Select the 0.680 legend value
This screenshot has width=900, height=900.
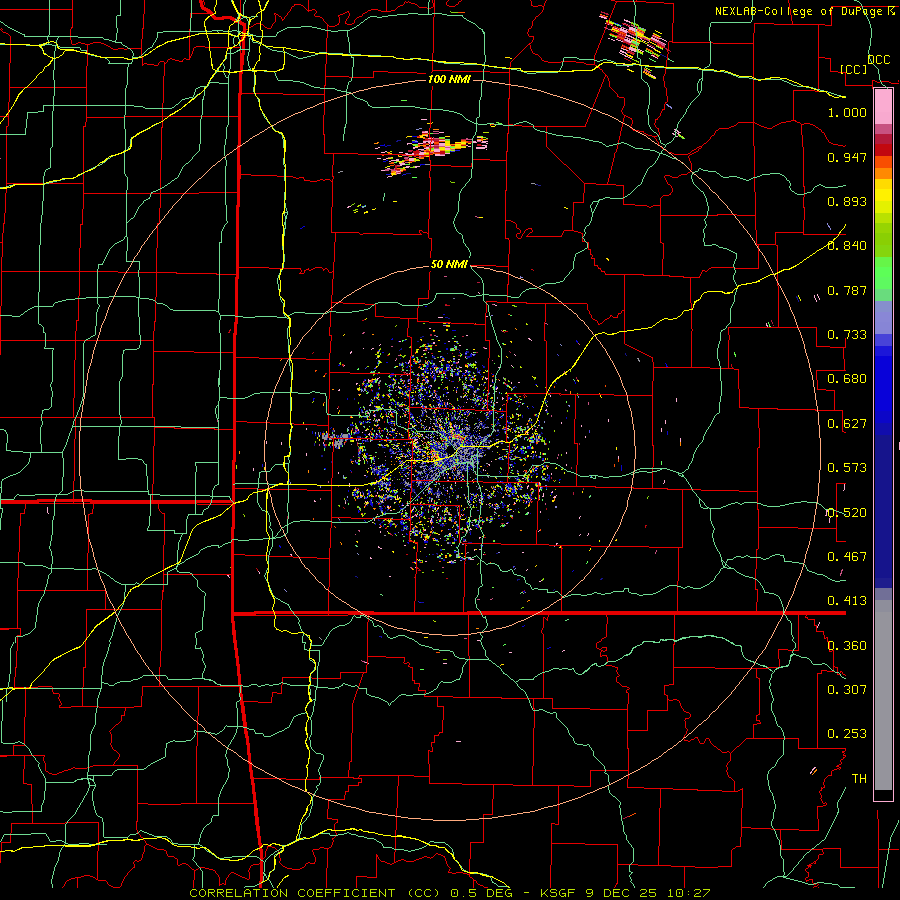(847, 379)
